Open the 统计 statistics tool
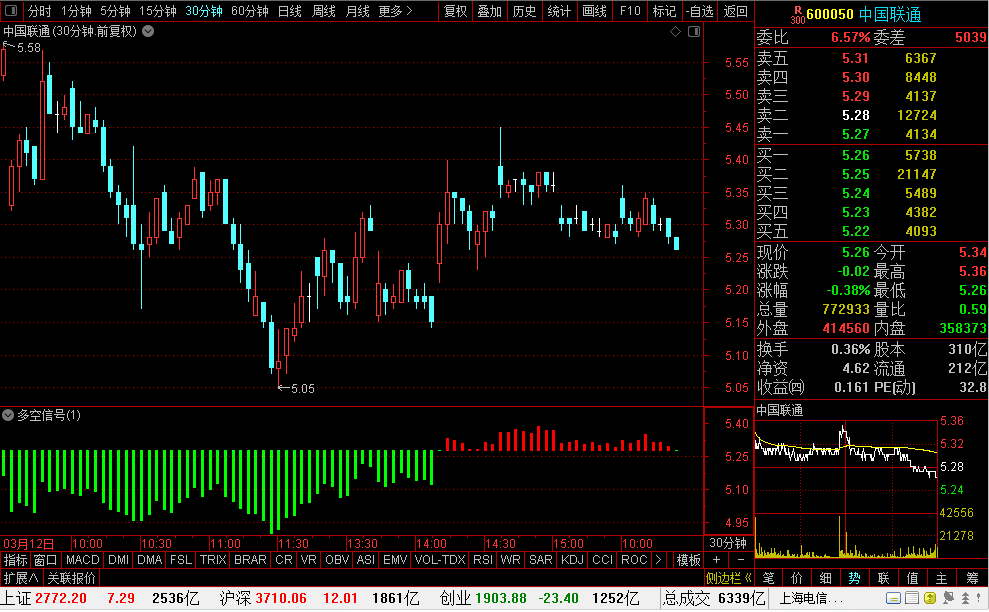Screen dimensions: 989x612 point(559,11)
